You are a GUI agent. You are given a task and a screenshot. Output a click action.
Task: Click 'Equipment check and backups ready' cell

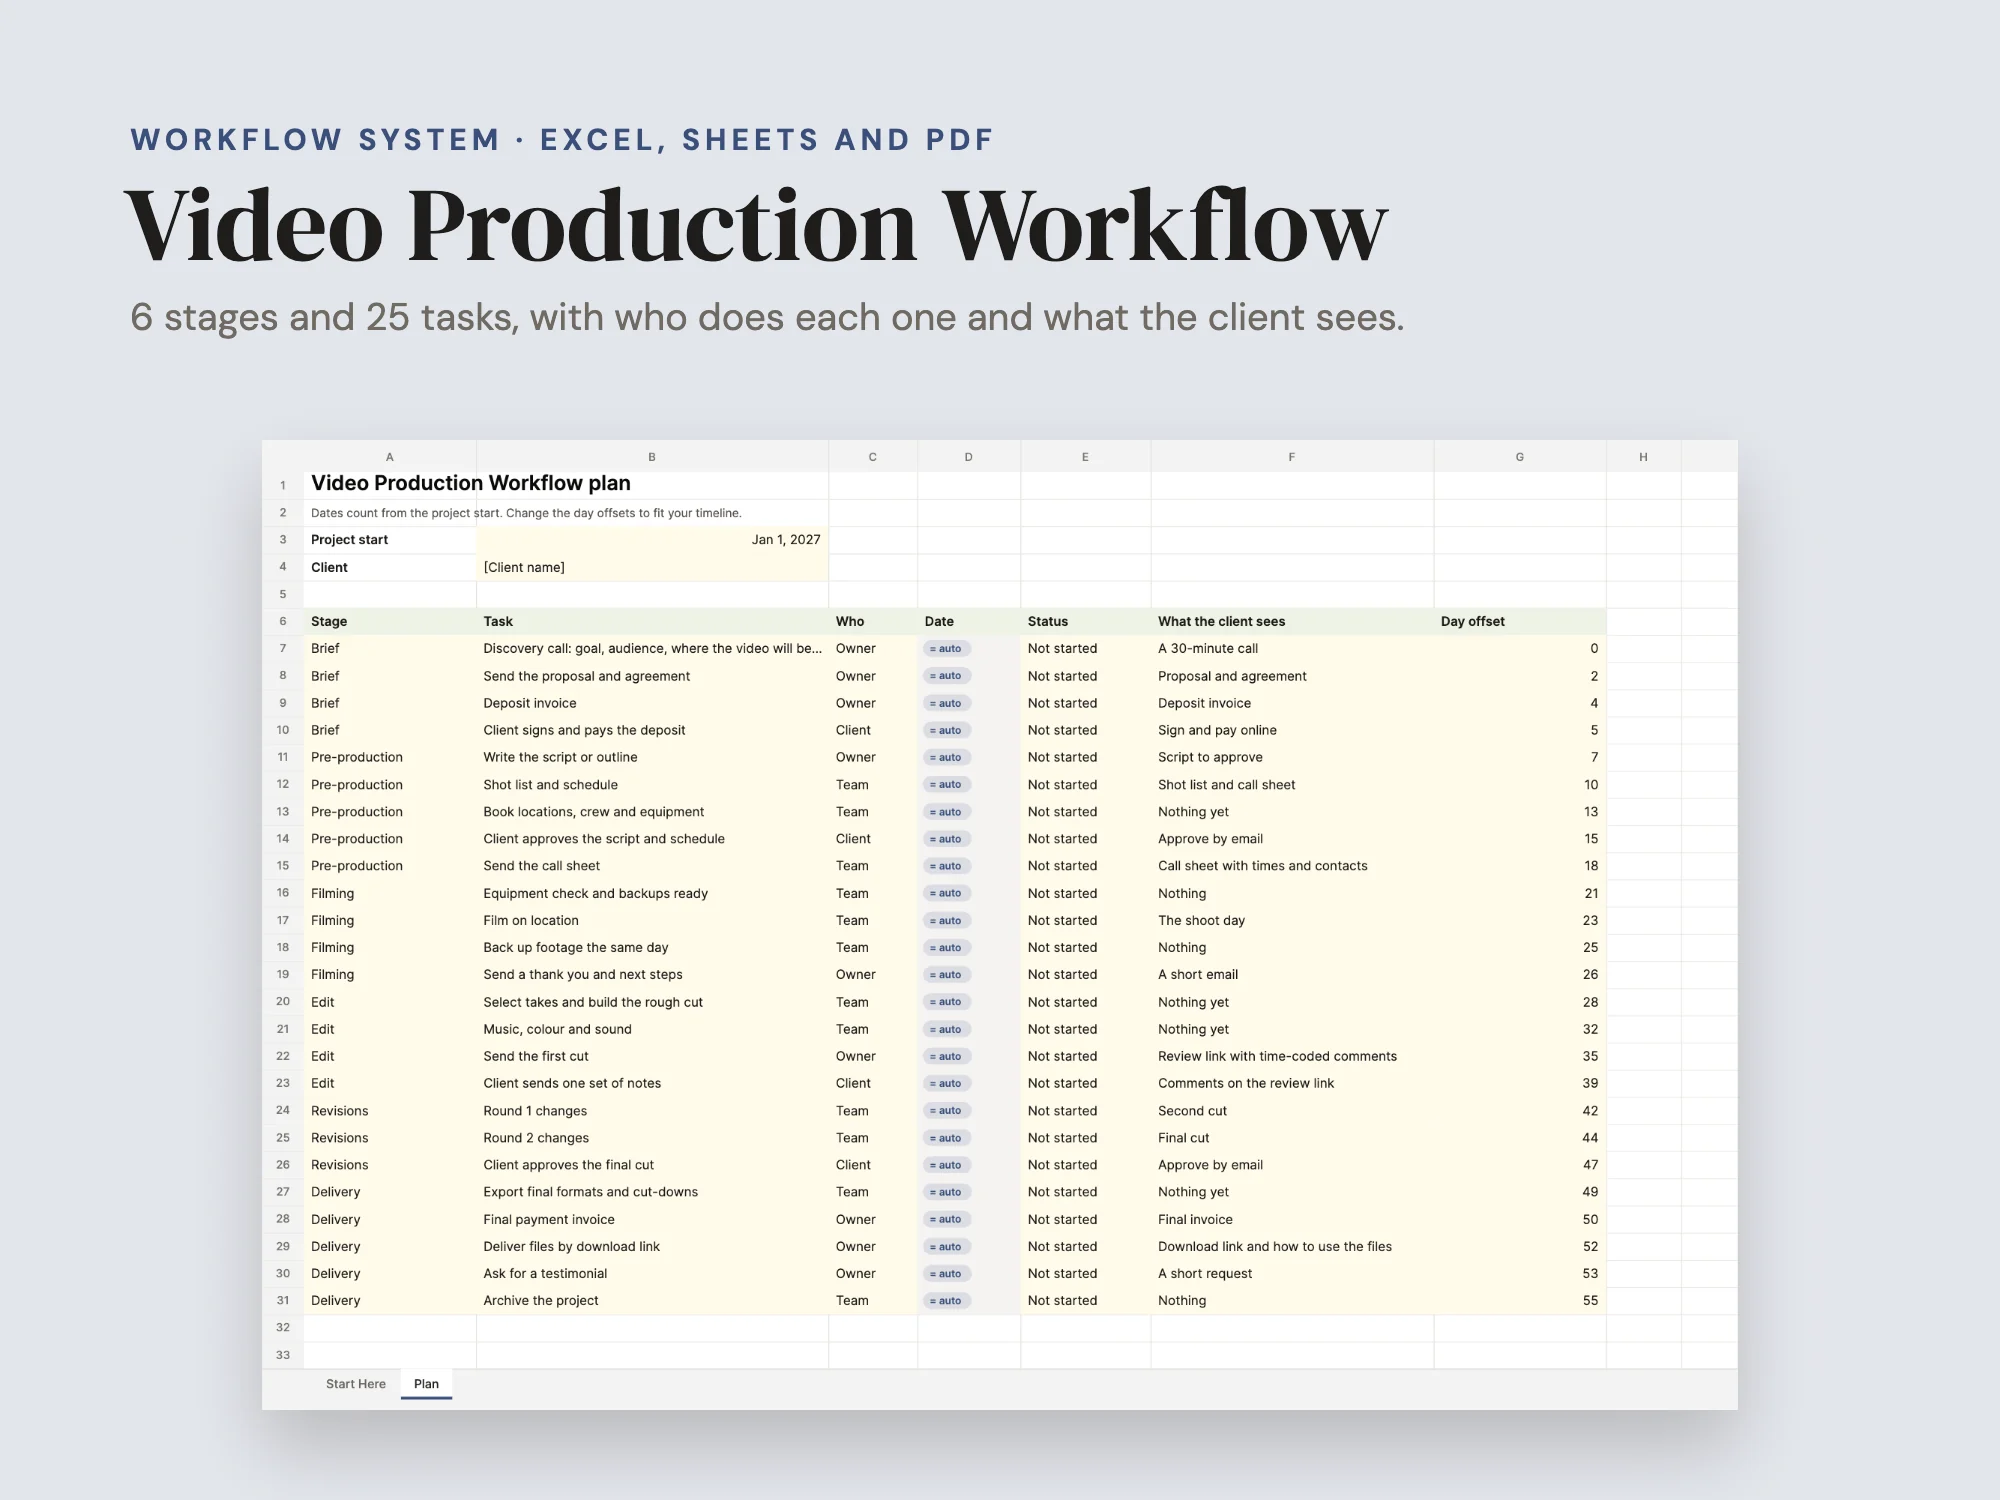click(652, 893)
